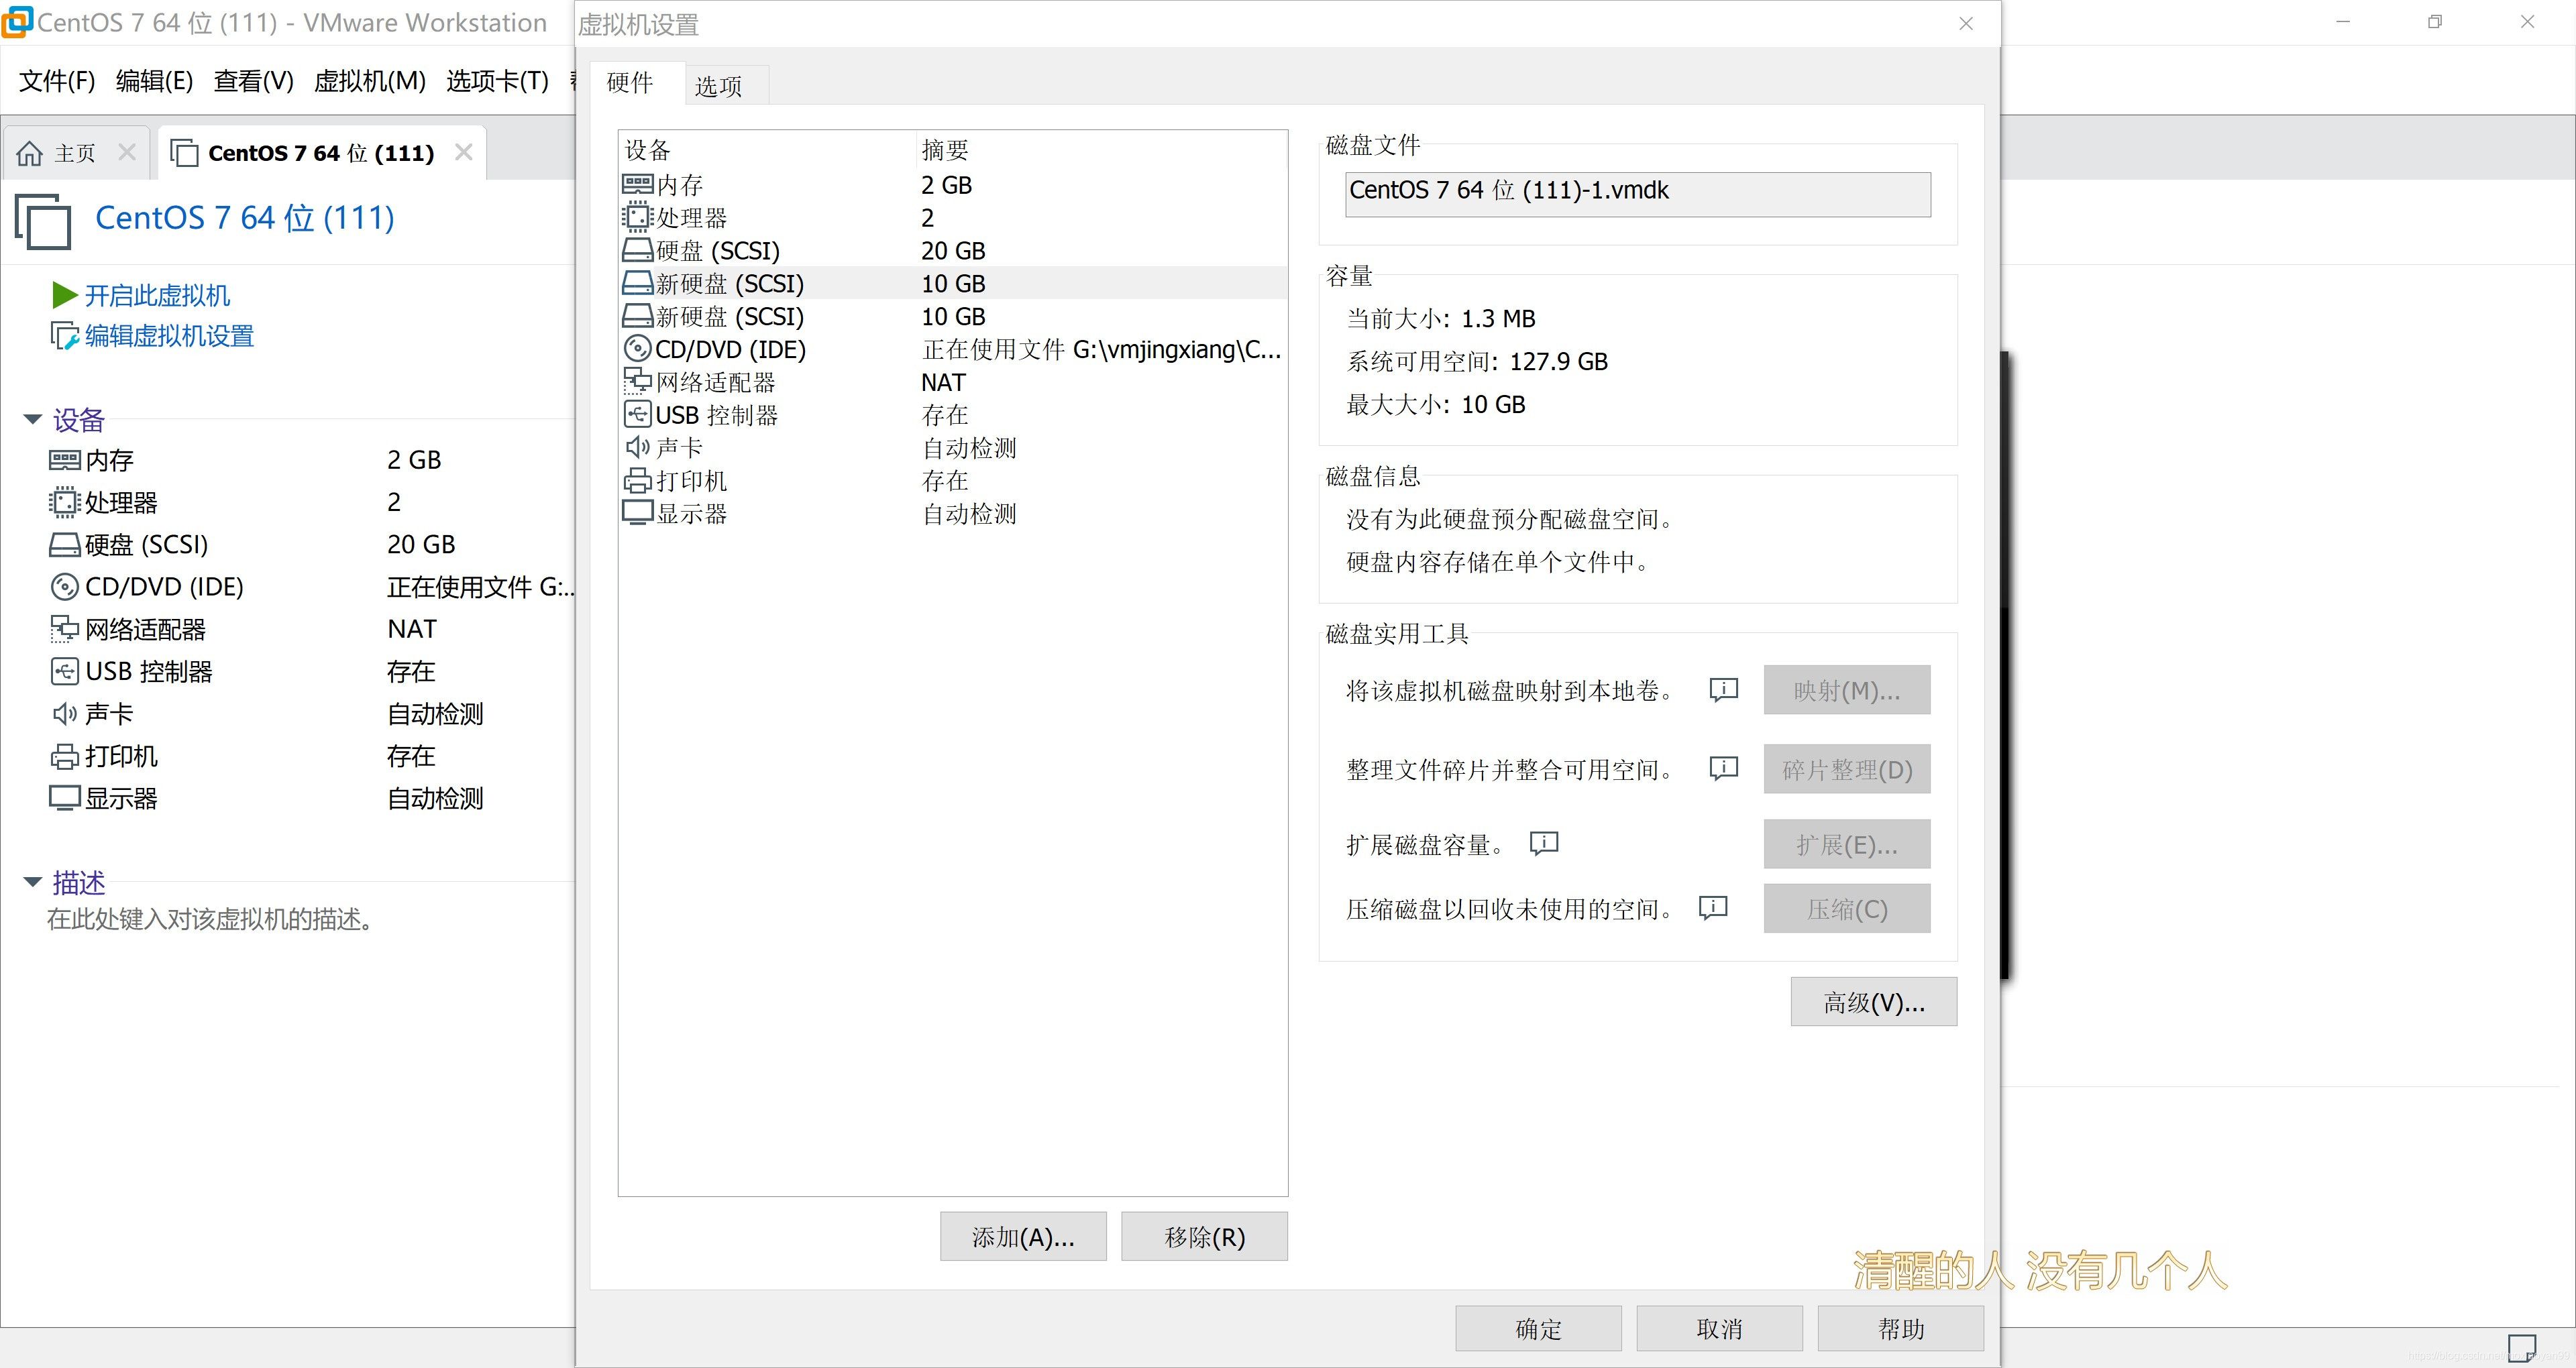Screen dimensions: 2576x1368
Task: Click the 打印机 printer device icon
Action: point(637,480)
